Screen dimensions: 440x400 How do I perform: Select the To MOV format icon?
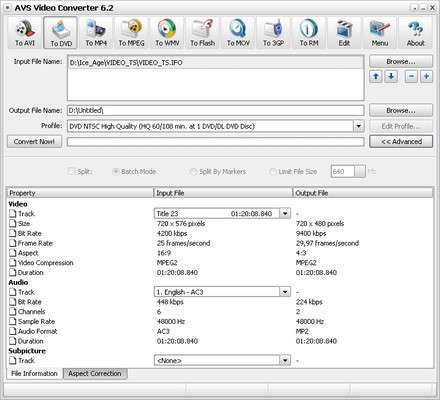[x=238, y=33]
